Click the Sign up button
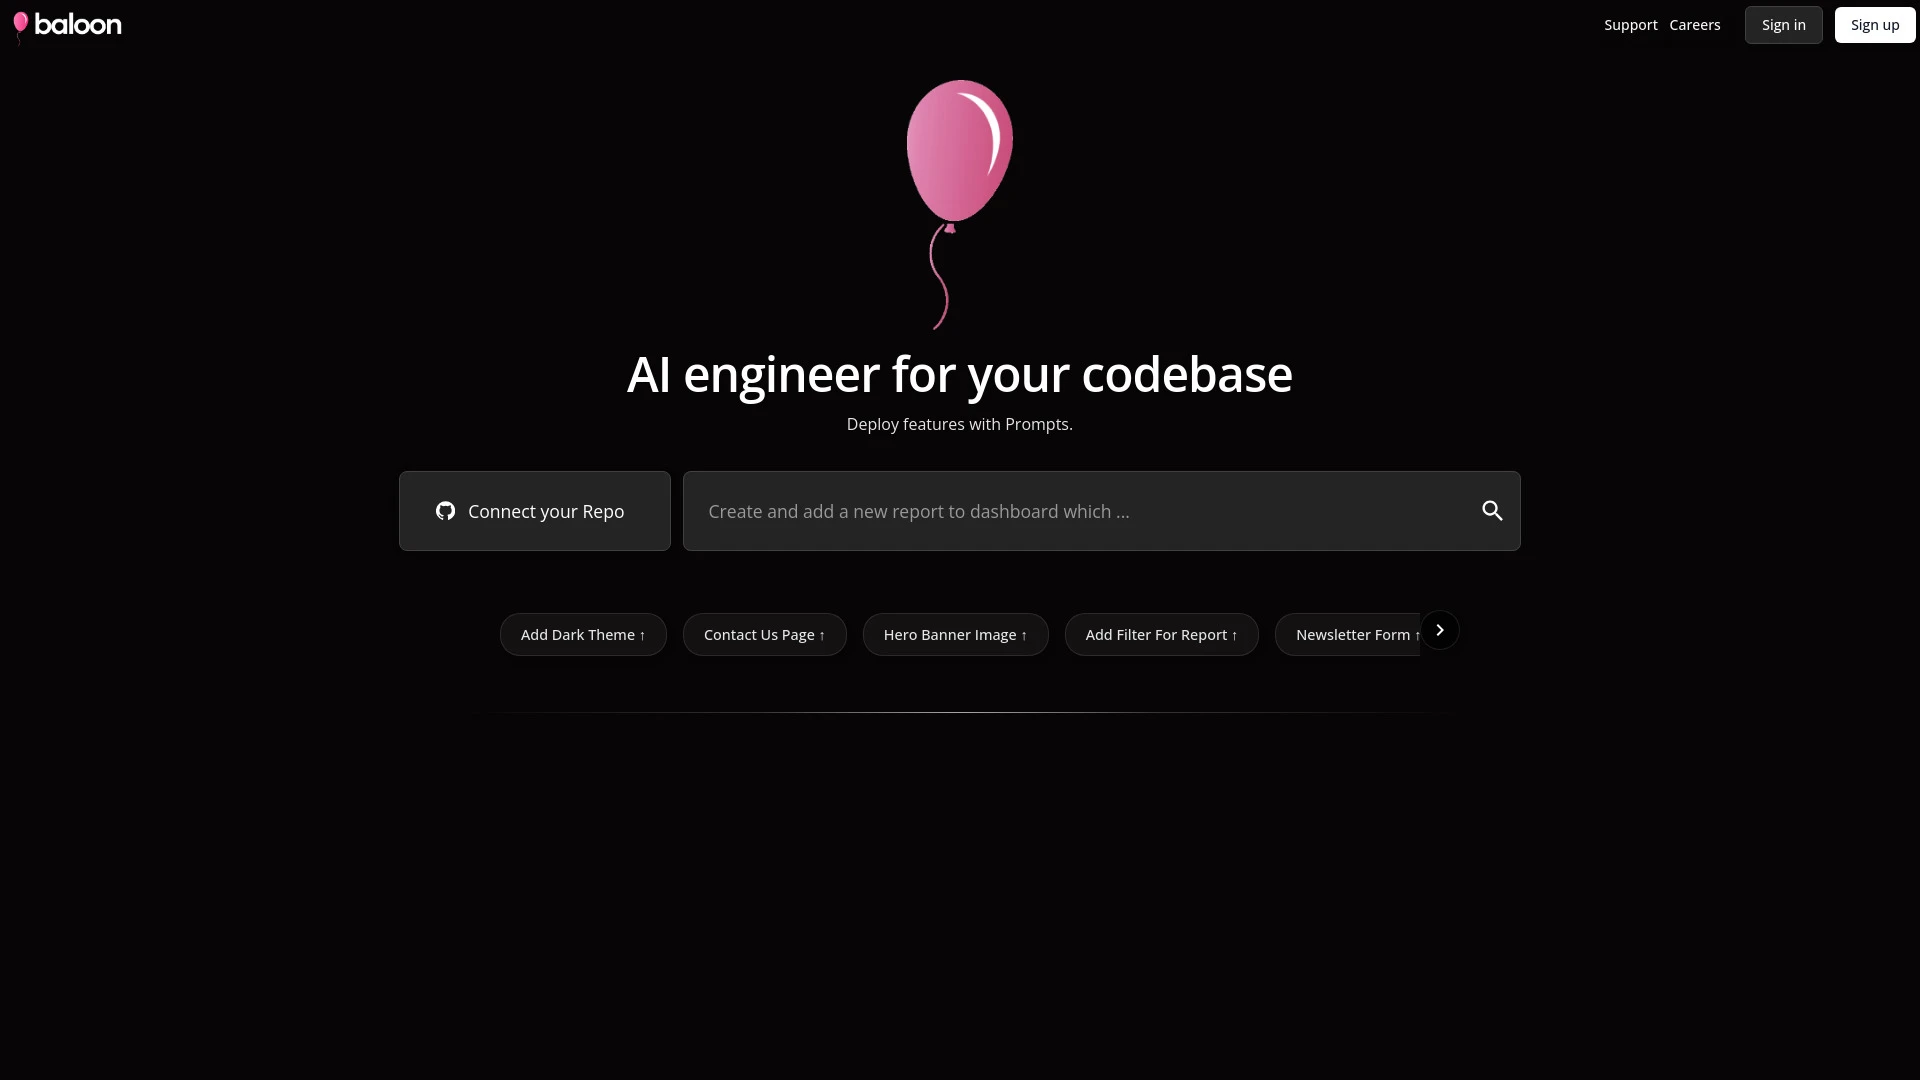Image resolution: width=1920 pixels, height=1080 pixels. (x=1875, y=24)
